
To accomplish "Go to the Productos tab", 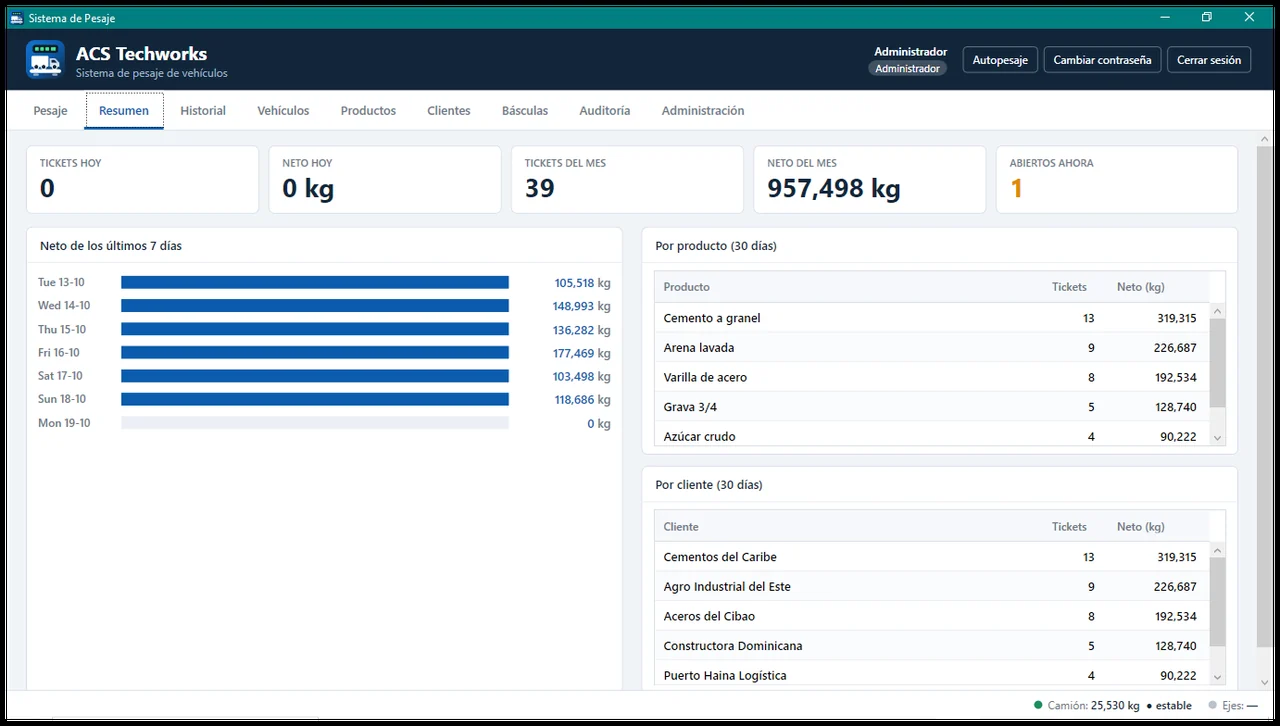I will pyautogui.click(x=368, y=111).
